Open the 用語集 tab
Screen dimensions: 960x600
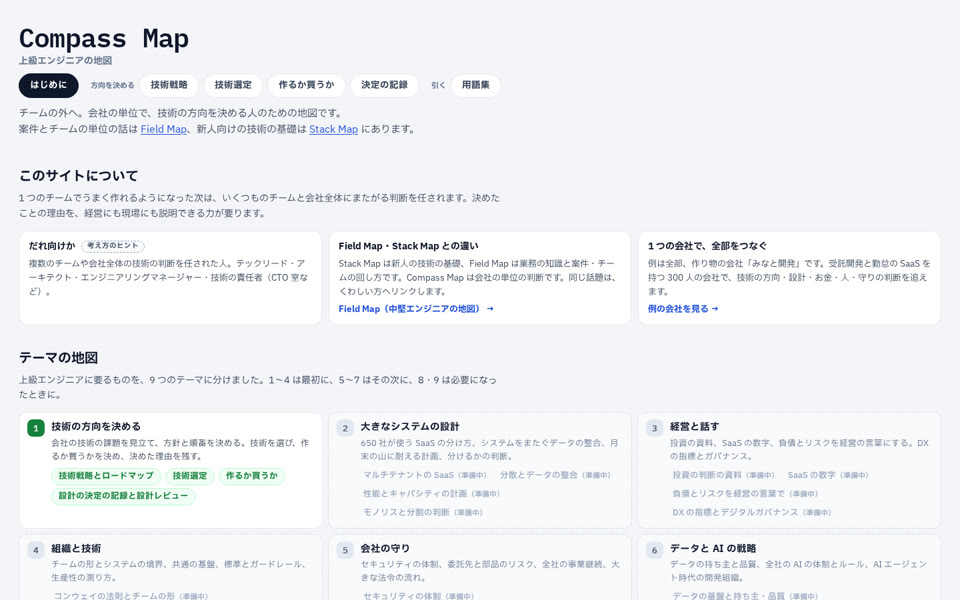tap(476, 85)
